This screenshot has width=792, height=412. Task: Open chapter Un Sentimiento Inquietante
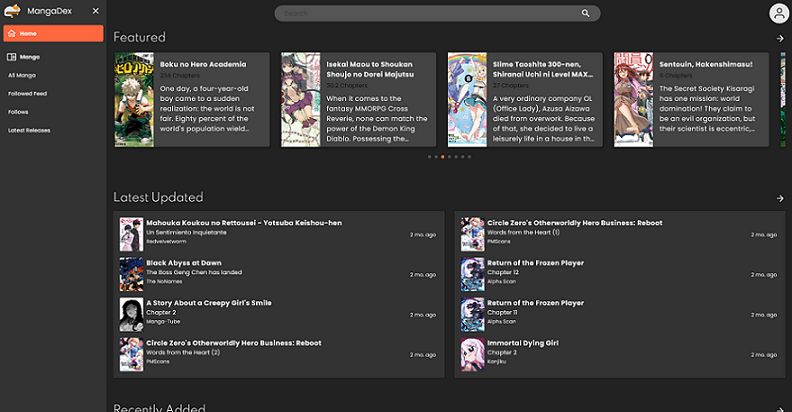[186, 232]
